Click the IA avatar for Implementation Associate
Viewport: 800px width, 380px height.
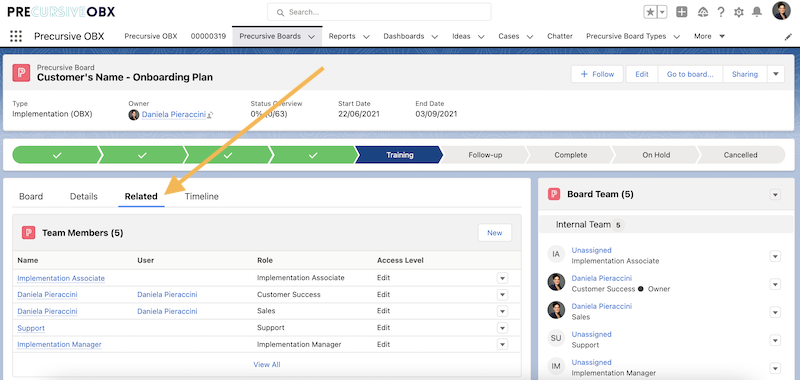[x=556, y=254]
